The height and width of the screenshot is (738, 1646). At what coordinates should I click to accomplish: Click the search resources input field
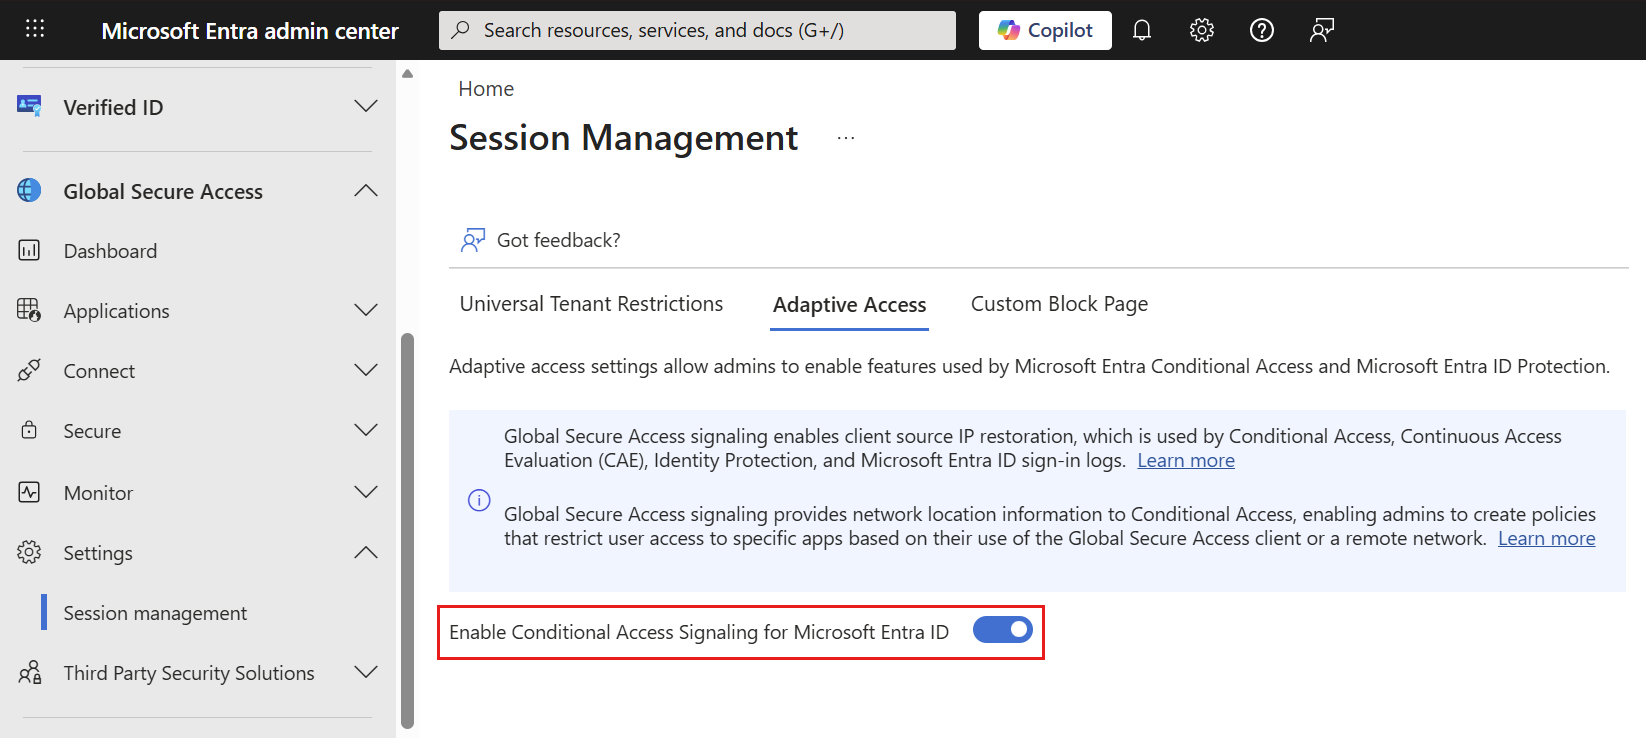coord(697,30)
